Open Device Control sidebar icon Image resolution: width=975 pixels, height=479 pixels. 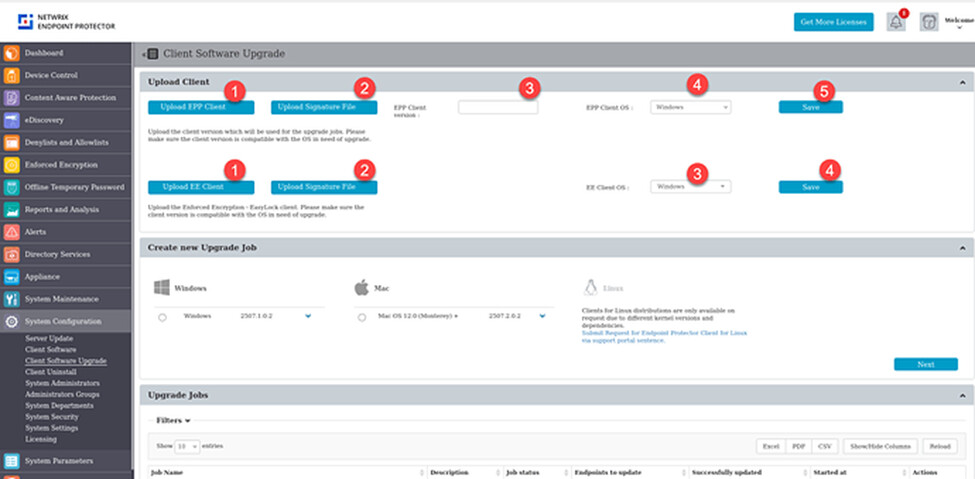(x=11, y=75)
